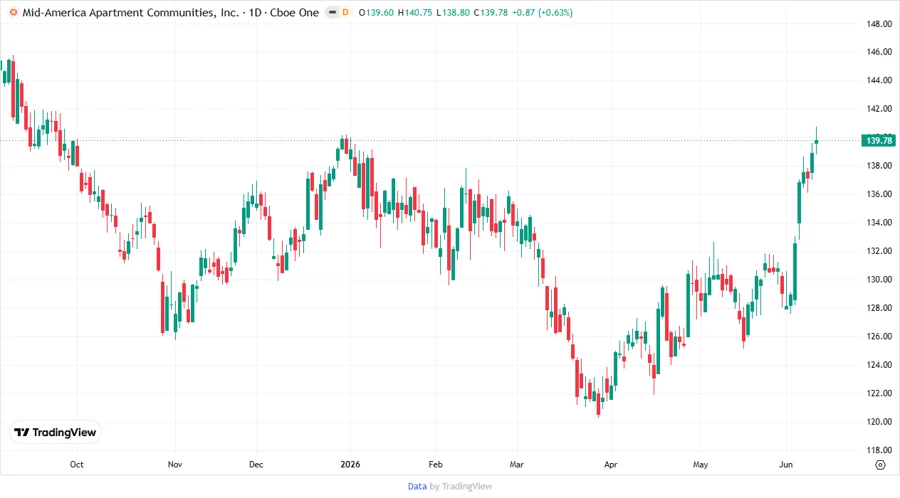Click the change value +0.87 (+0.63%)
The width and height of the screenshot is (900, 498).
click(542, 13)
